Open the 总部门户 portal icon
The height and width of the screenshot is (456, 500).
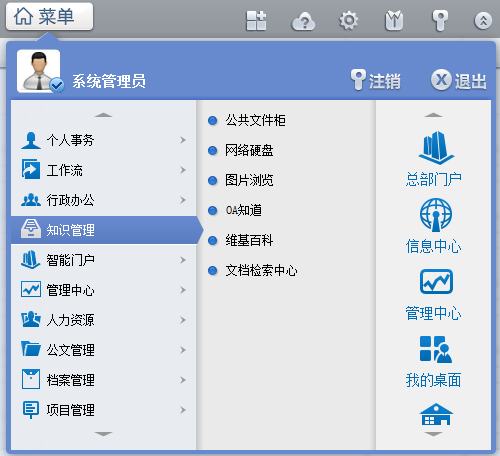[x=436, y=148]
